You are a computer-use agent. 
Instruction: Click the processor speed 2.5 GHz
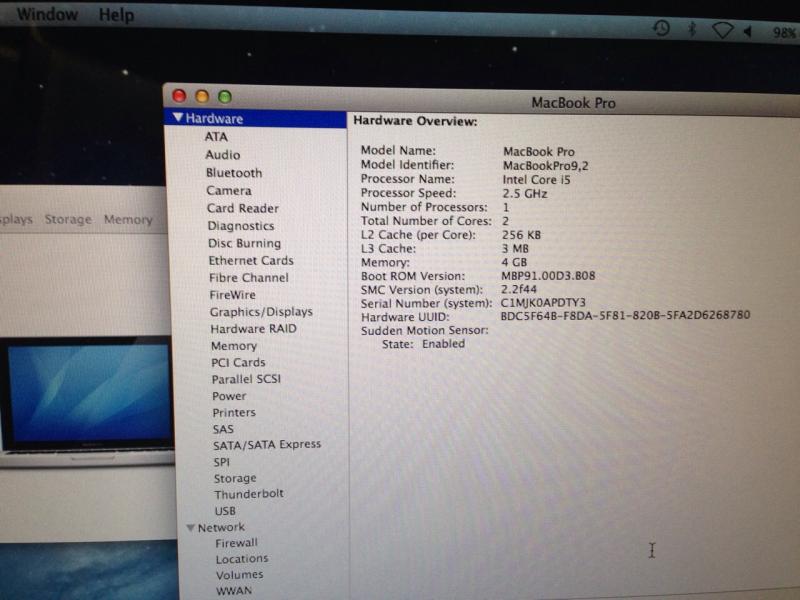tap(524, 193)
